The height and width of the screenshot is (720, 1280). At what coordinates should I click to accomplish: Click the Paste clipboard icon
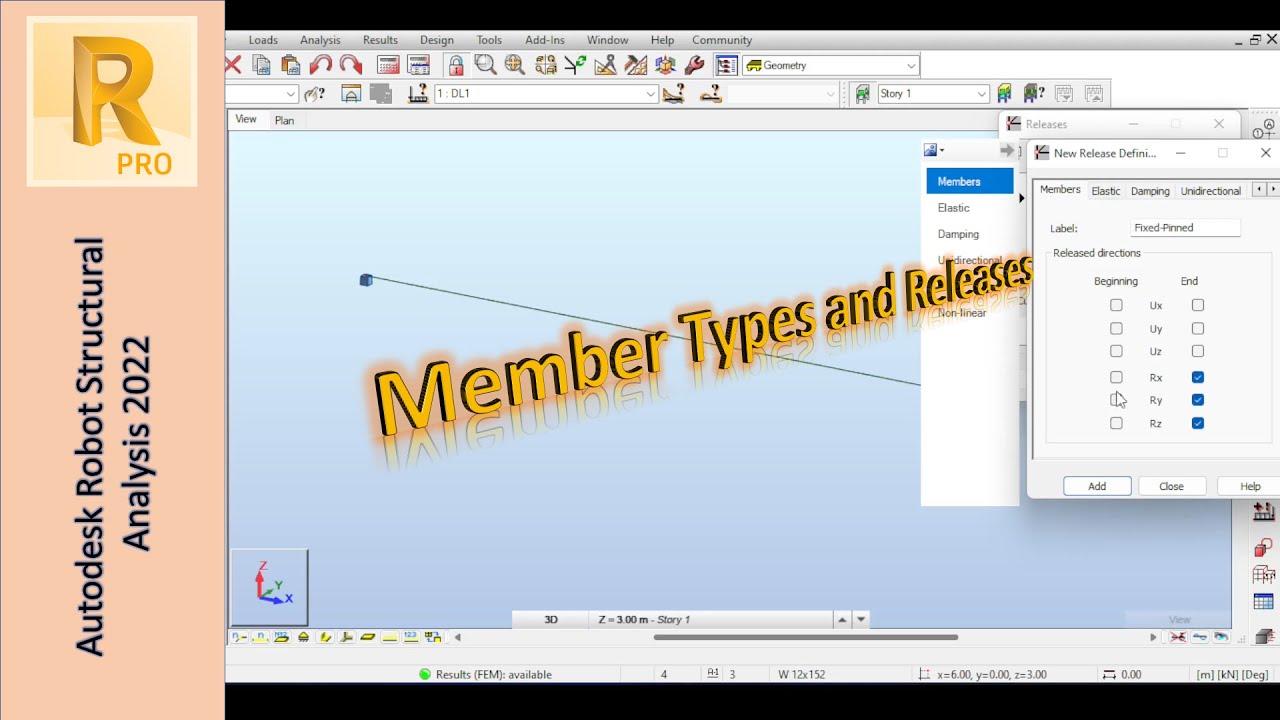click(291, 65)
